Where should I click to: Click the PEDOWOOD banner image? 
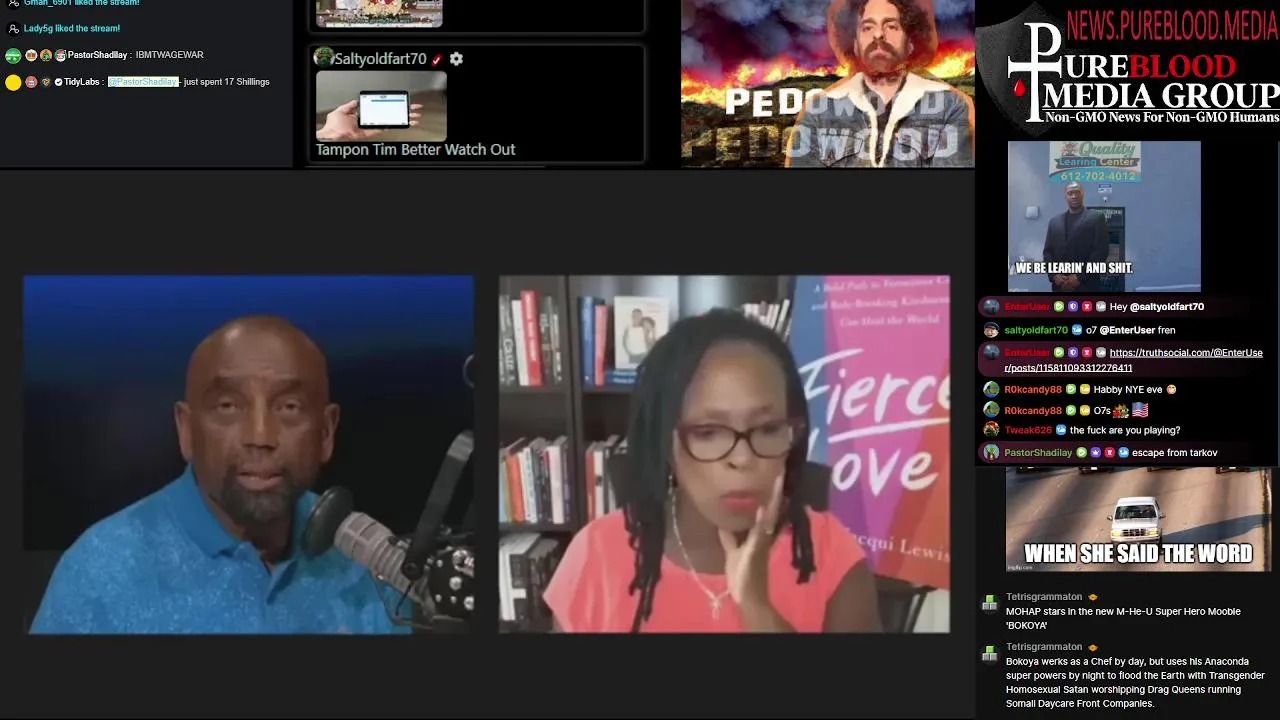pos(828,83)
